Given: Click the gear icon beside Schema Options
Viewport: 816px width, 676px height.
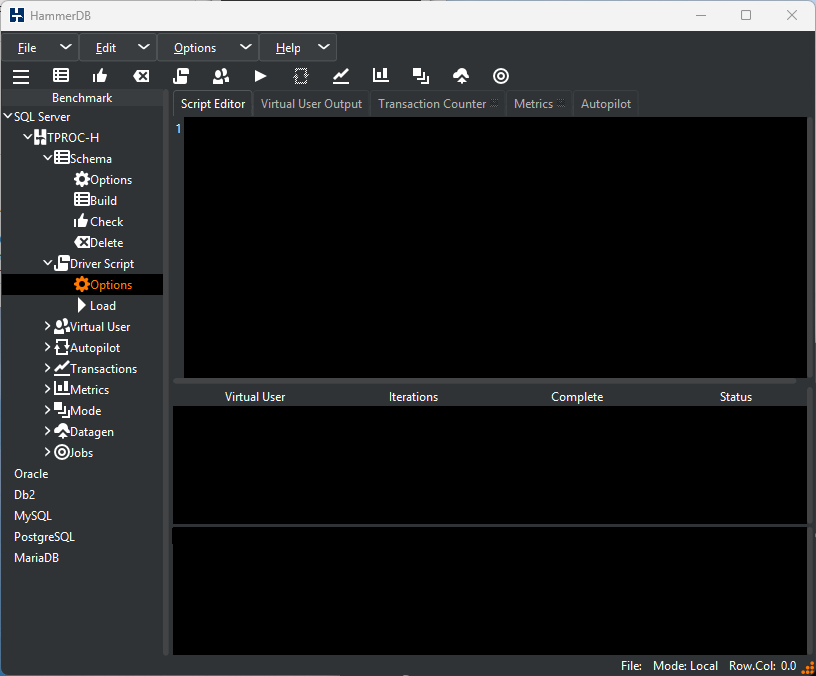Looking at the screenshot, I should coord(82,180).
